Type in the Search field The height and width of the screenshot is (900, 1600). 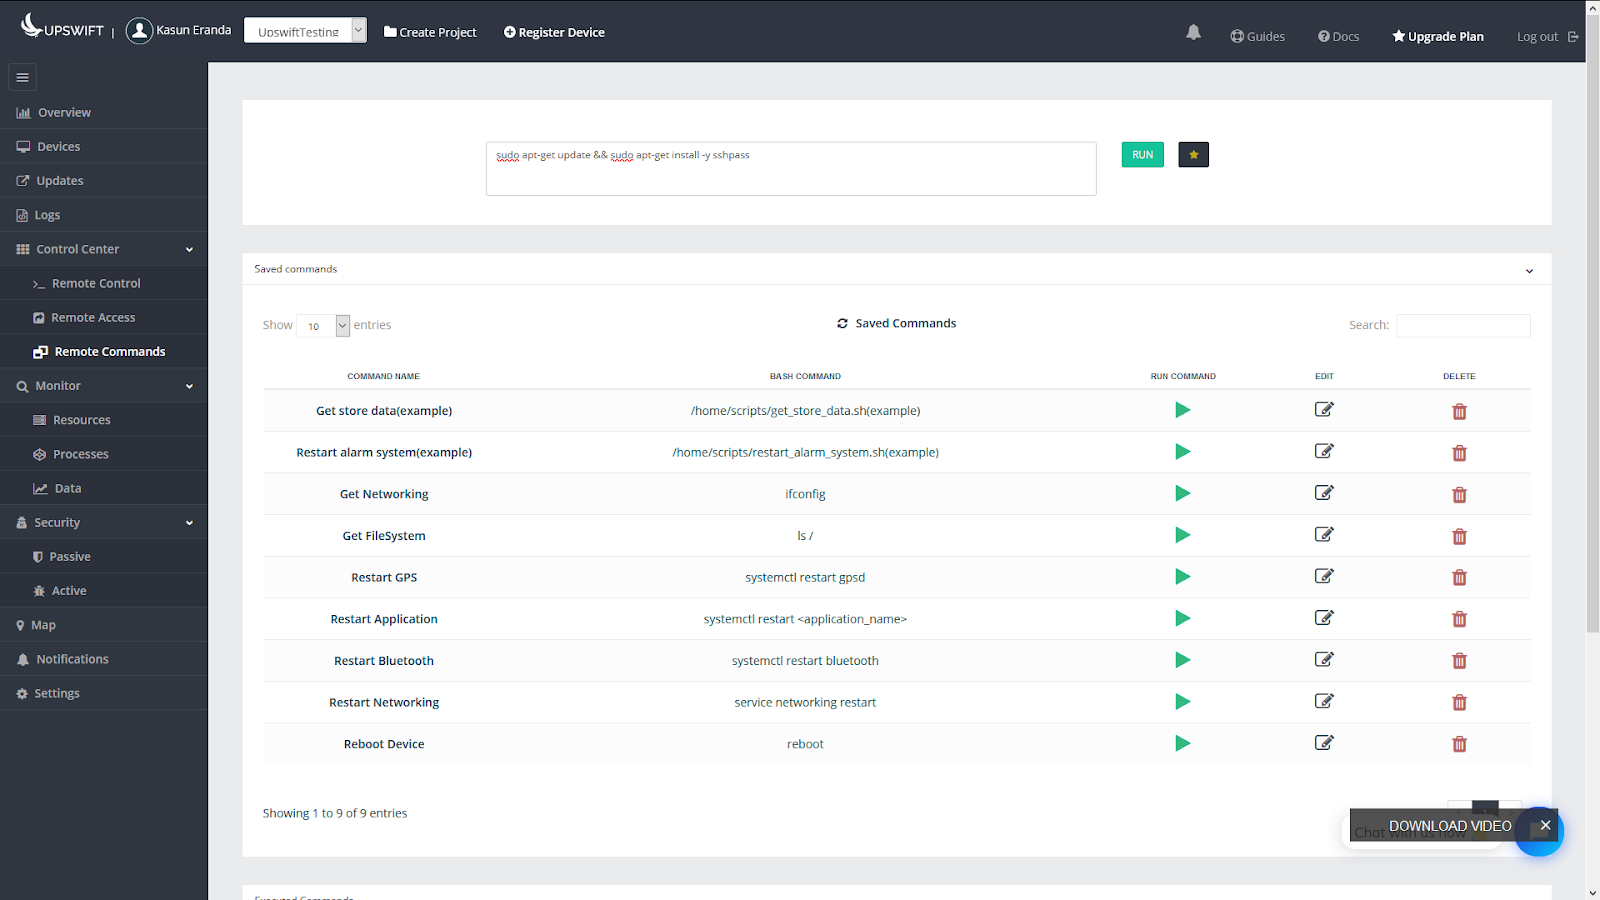click(1462, 325)
